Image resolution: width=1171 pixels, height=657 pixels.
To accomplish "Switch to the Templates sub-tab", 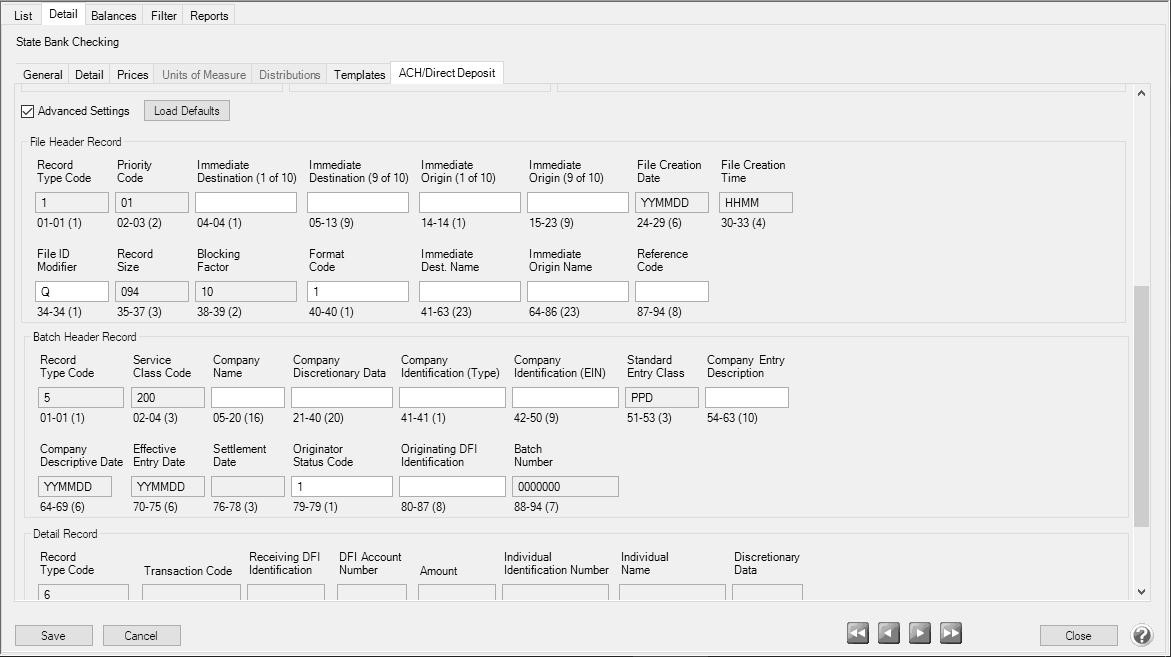I will click(x=358, y=73).
